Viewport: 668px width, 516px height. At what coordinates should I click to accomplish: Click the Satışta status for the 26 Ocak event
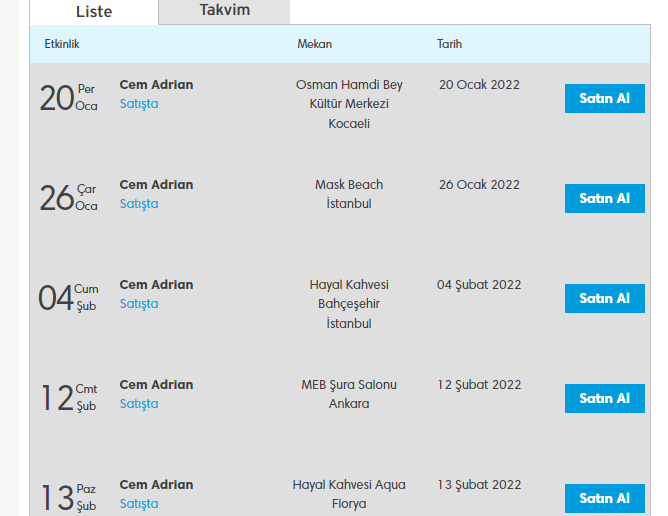tap(139, 204)
